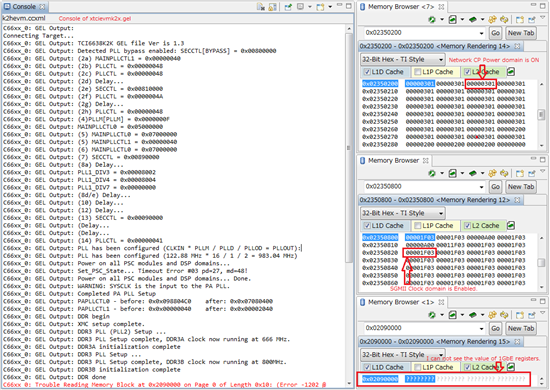Open the Console Open Console dropdown arrow
Viewport: 550px width, 390px height.
coord(330,7)
